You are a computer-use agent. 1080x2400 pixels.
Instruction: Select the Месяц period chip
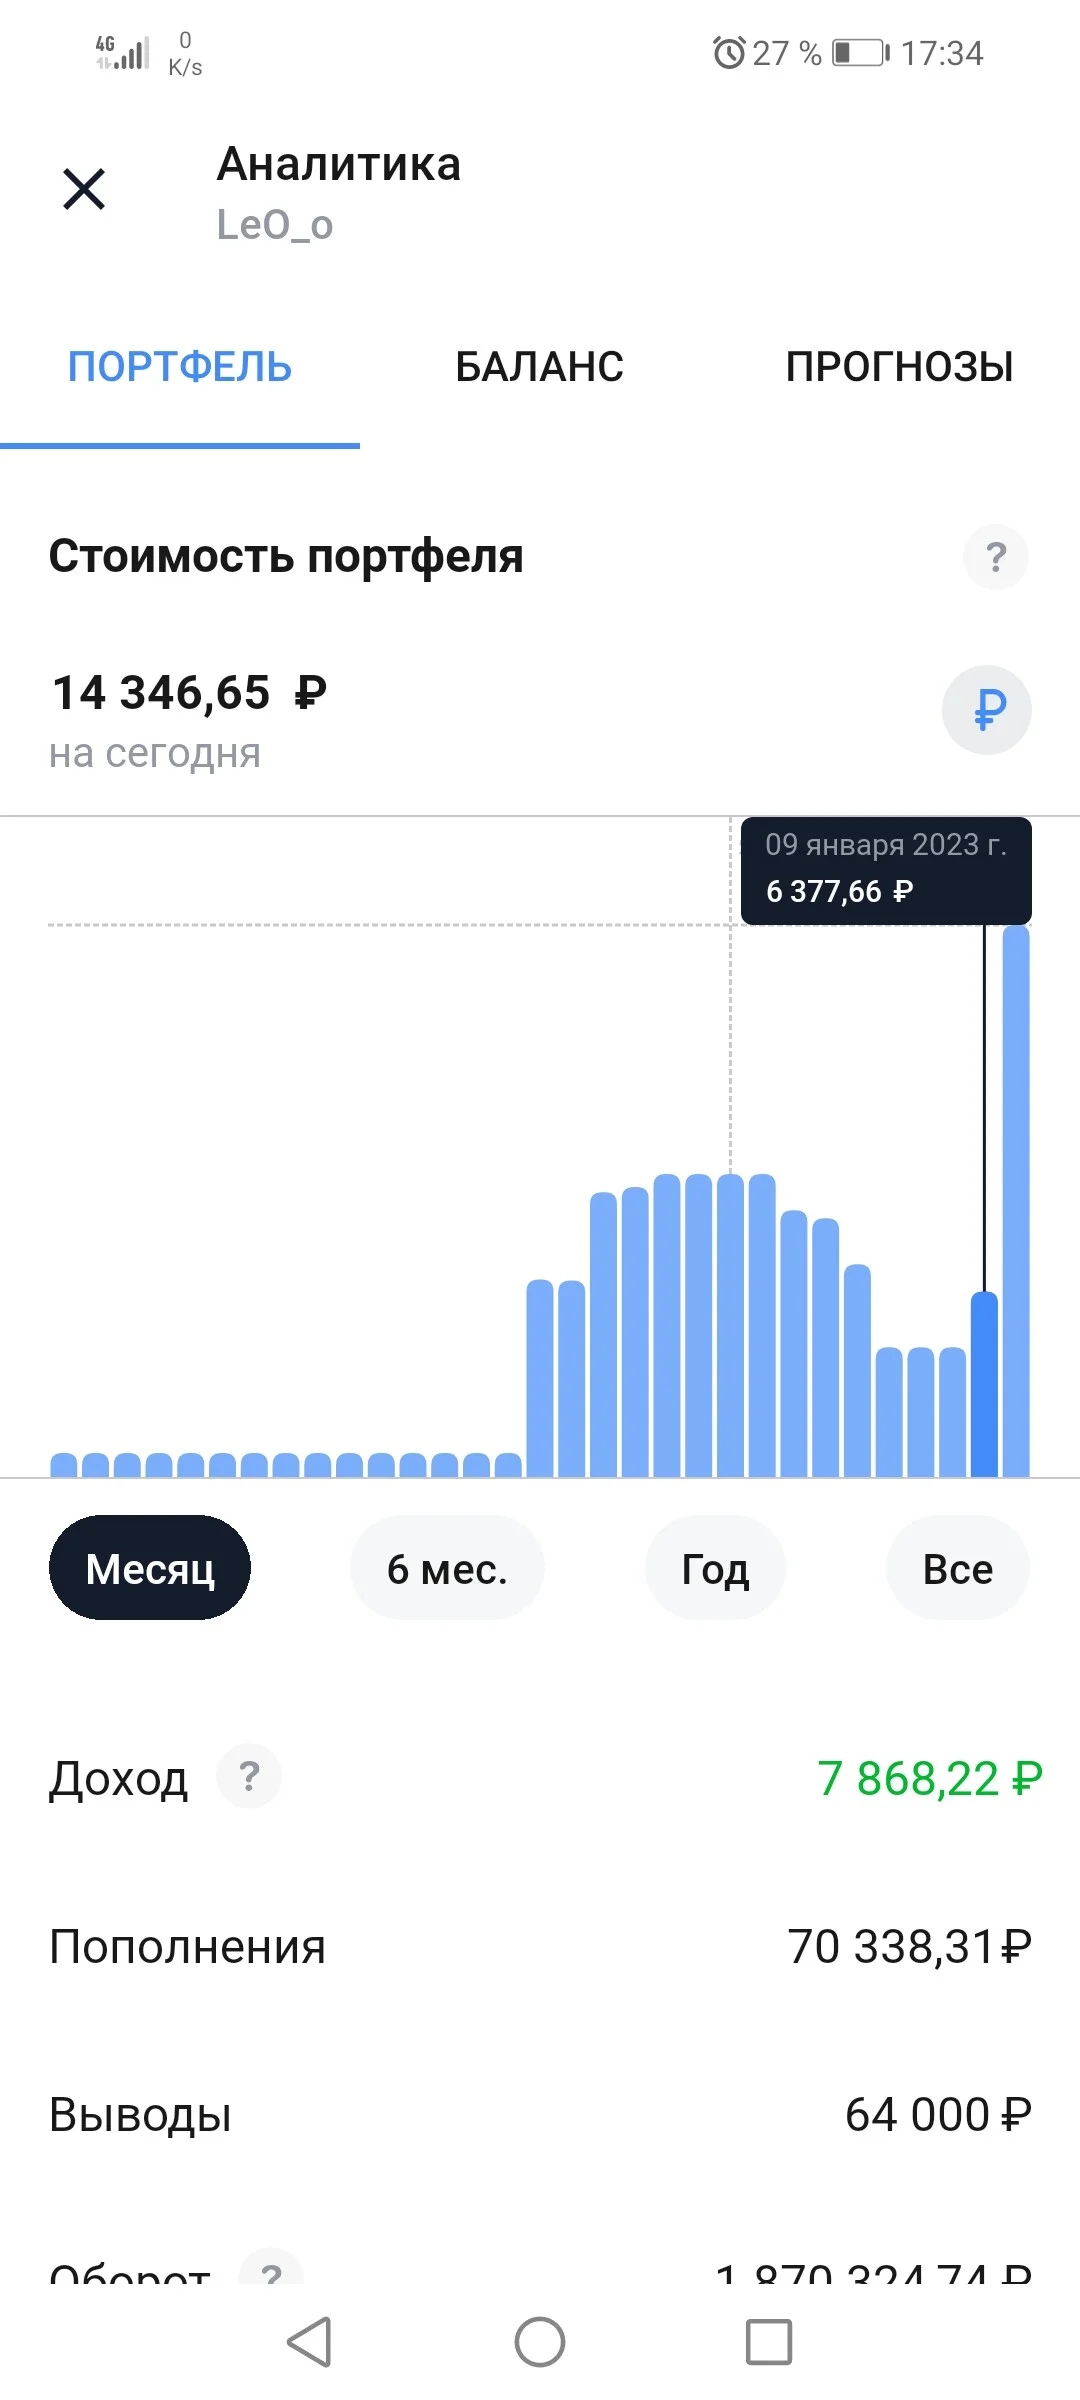pos(150,1568)
